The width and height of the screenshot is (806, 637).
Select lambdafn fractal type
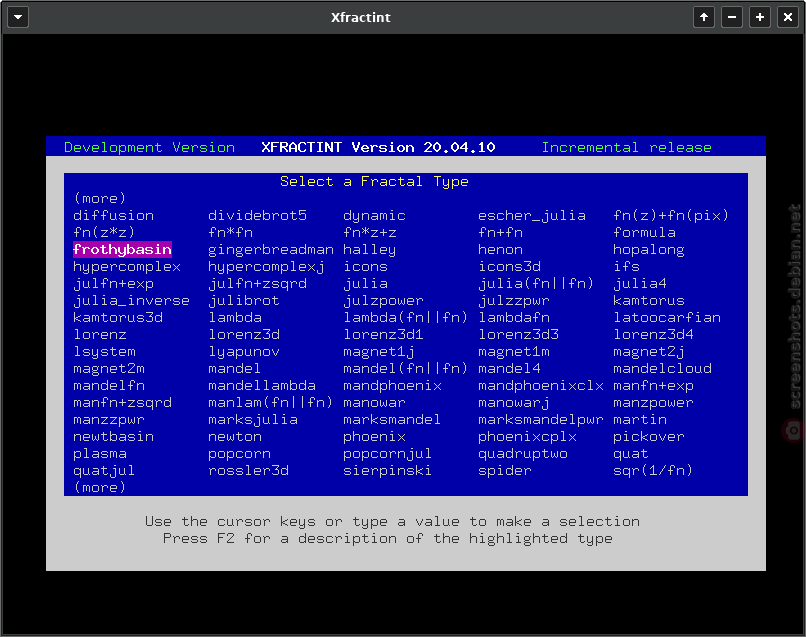point(514,317)
